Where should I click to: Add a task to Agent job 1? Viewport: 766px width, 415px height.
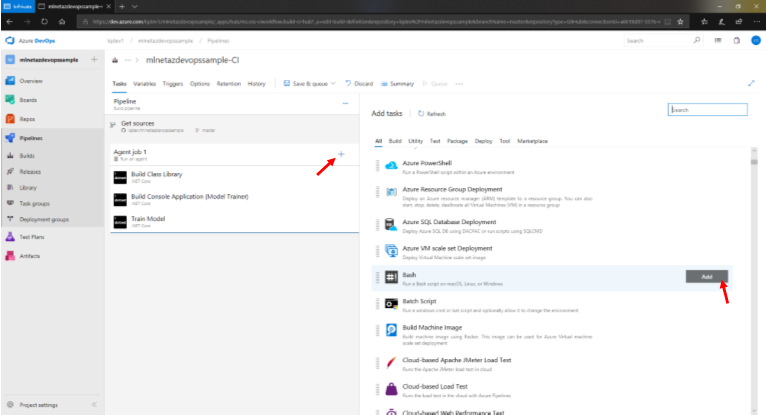(341, 154)
